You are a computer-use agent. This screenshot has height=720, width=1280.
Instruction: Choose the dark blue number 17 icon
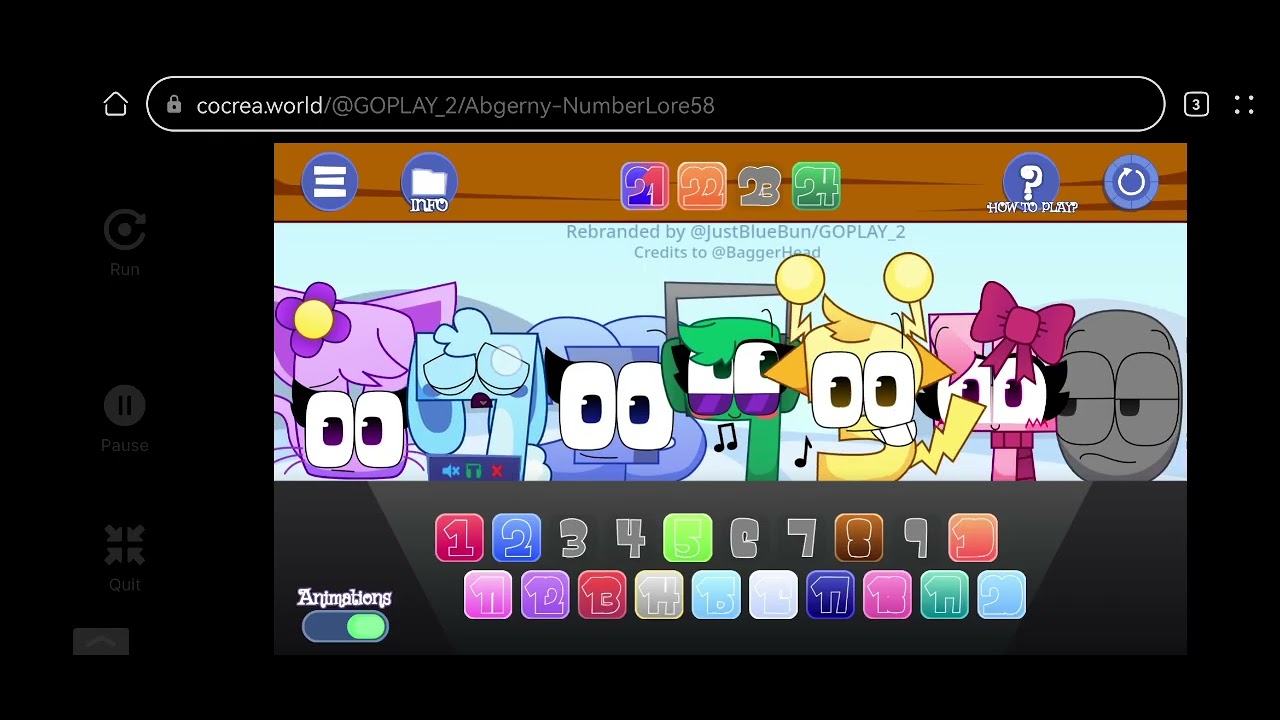click(830, 595)
